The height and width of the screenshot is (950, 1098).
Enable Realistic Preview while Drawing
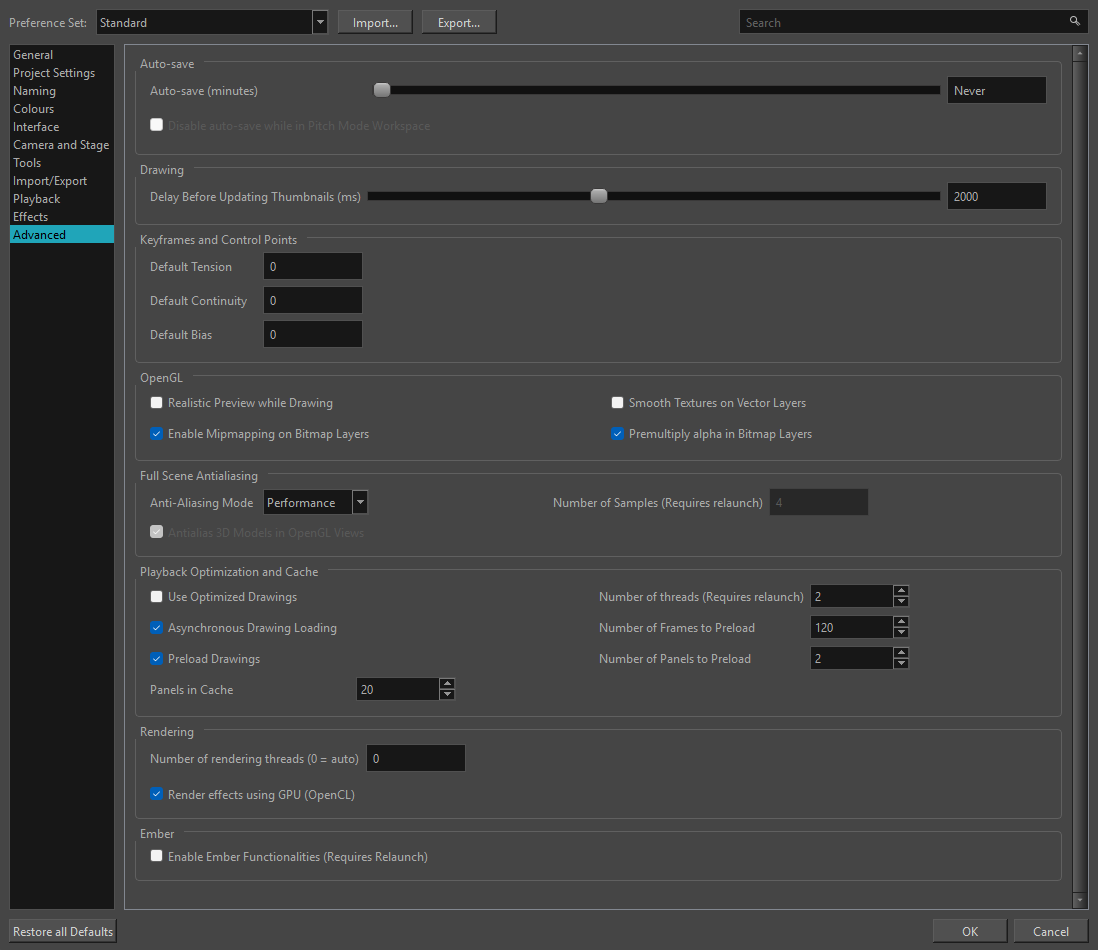pyautogui.click(x=156, y=403)
